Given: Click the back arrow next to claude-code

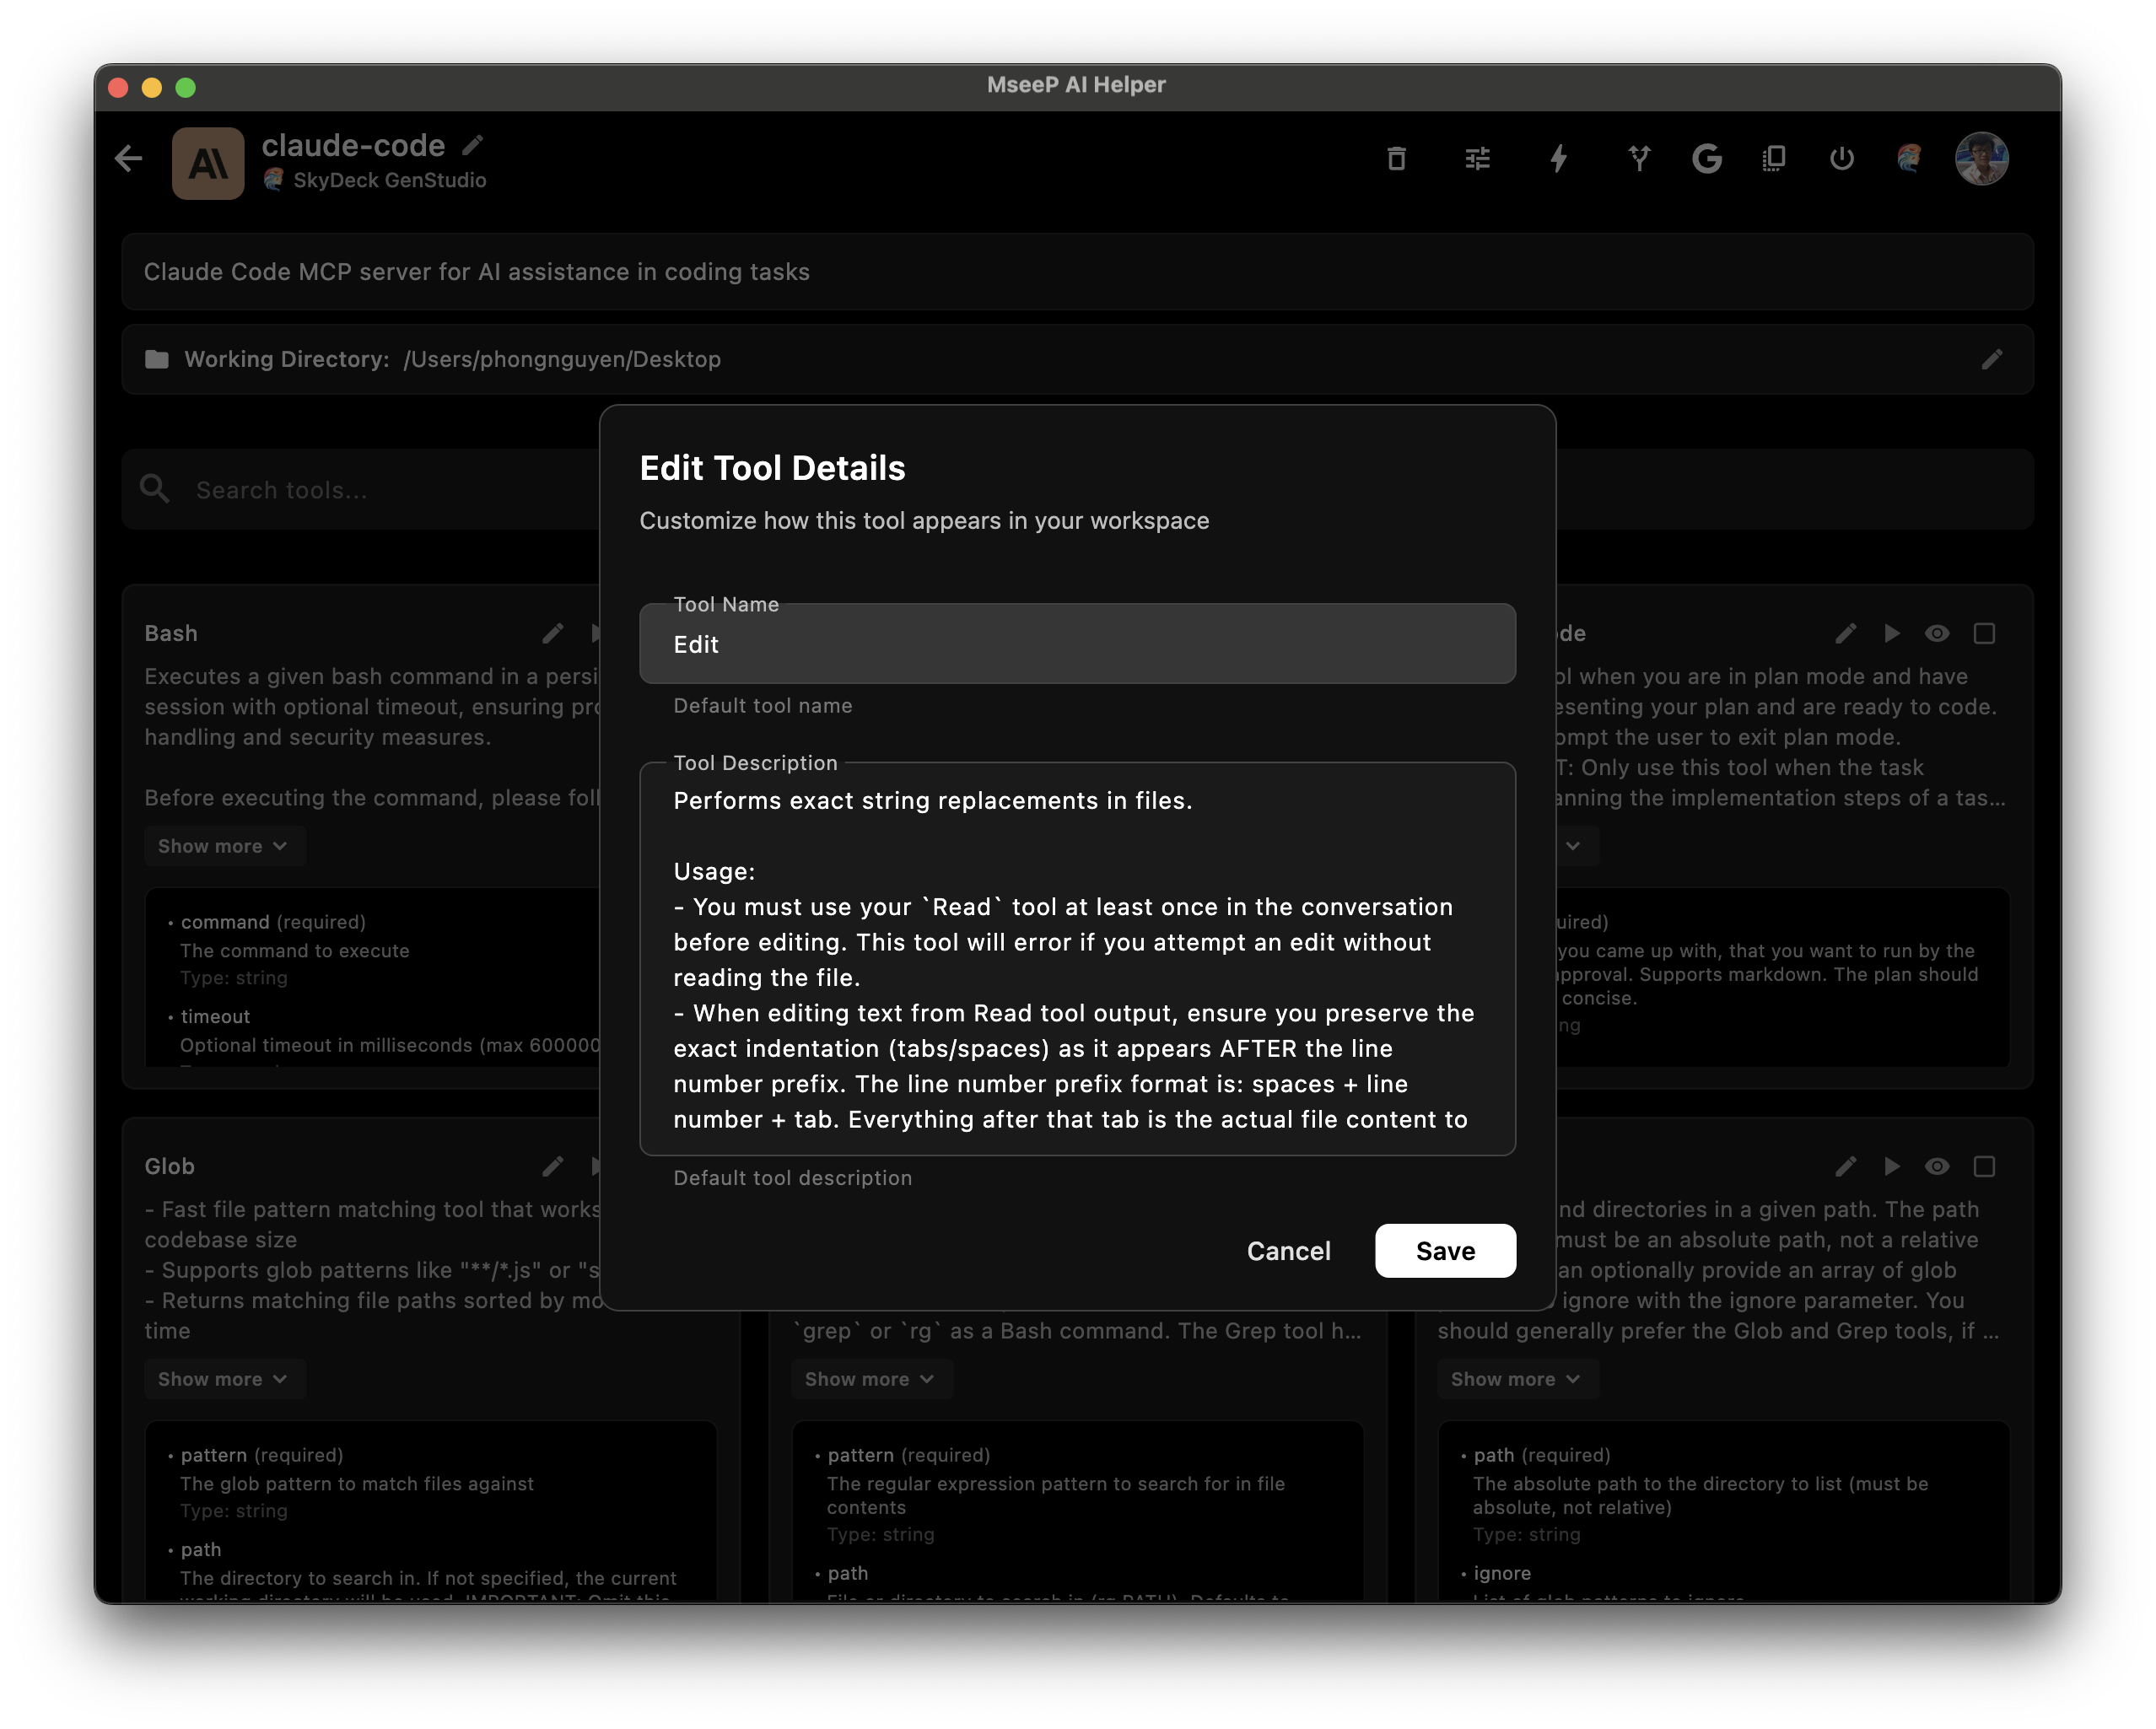Looking at the screenshot, I should [x=129, y=158].
